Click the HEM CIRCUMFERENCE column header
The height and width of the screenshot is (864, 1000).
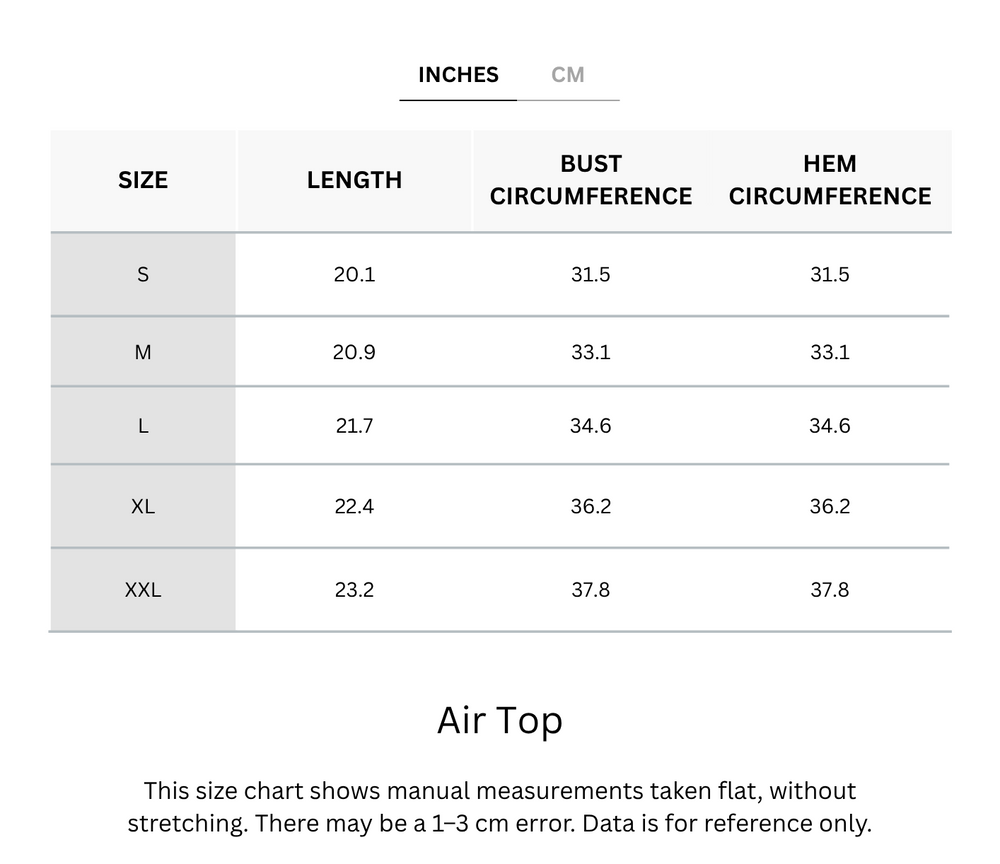830,180
